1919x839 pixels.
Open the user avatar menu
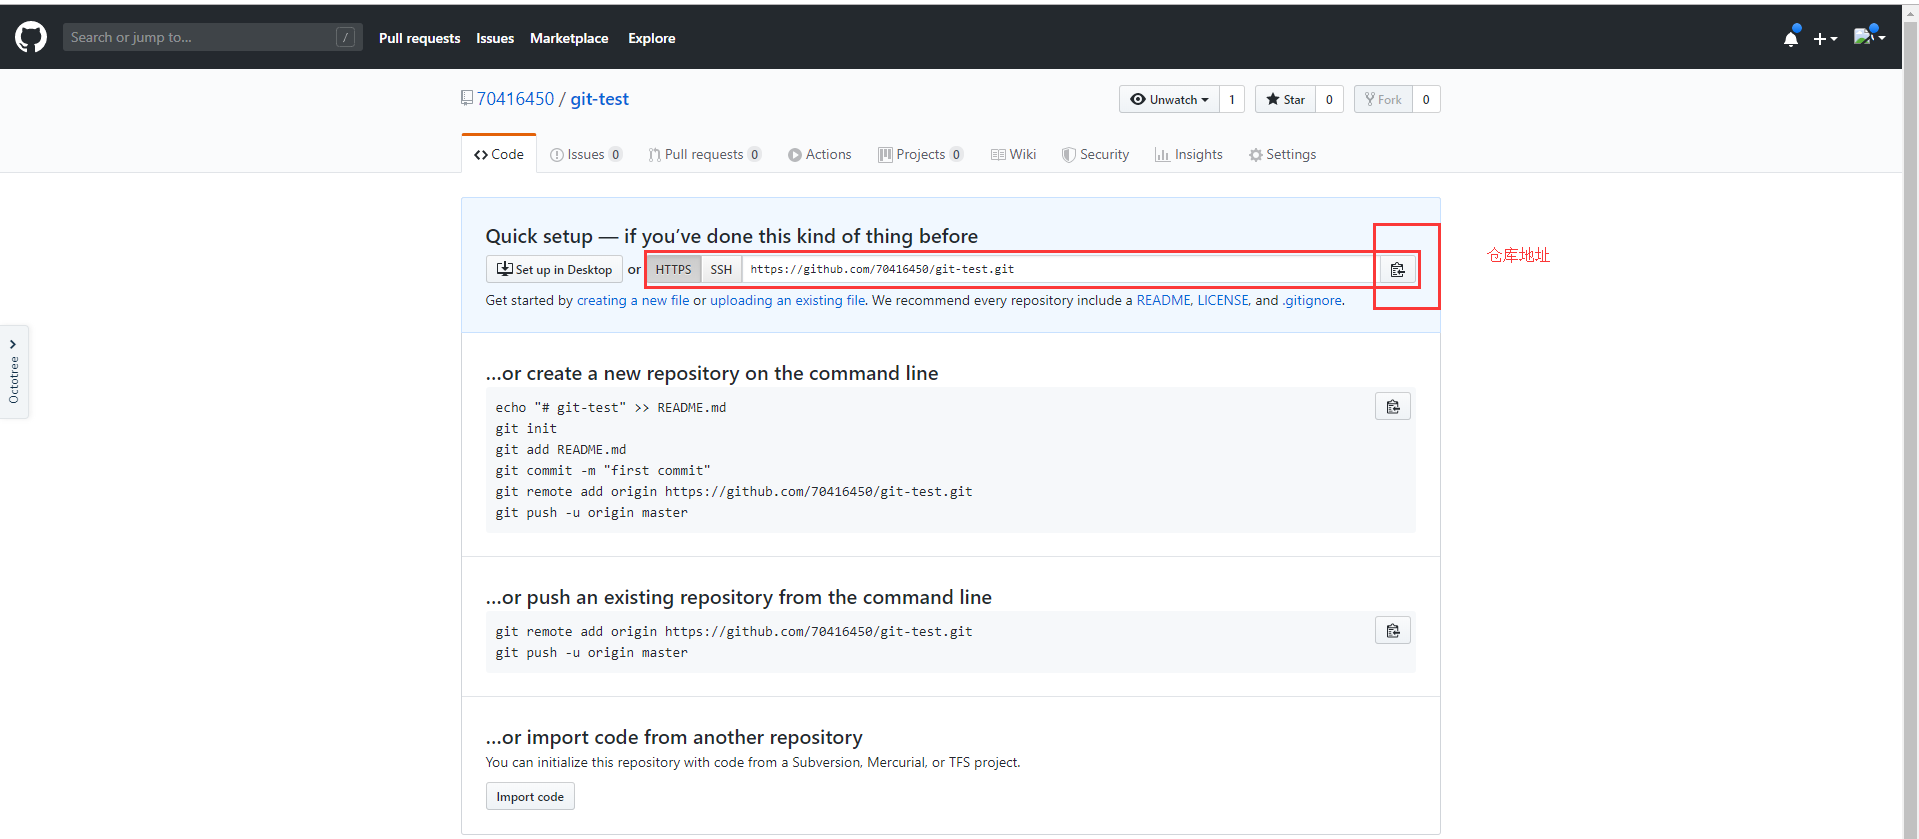(1869, 37)
